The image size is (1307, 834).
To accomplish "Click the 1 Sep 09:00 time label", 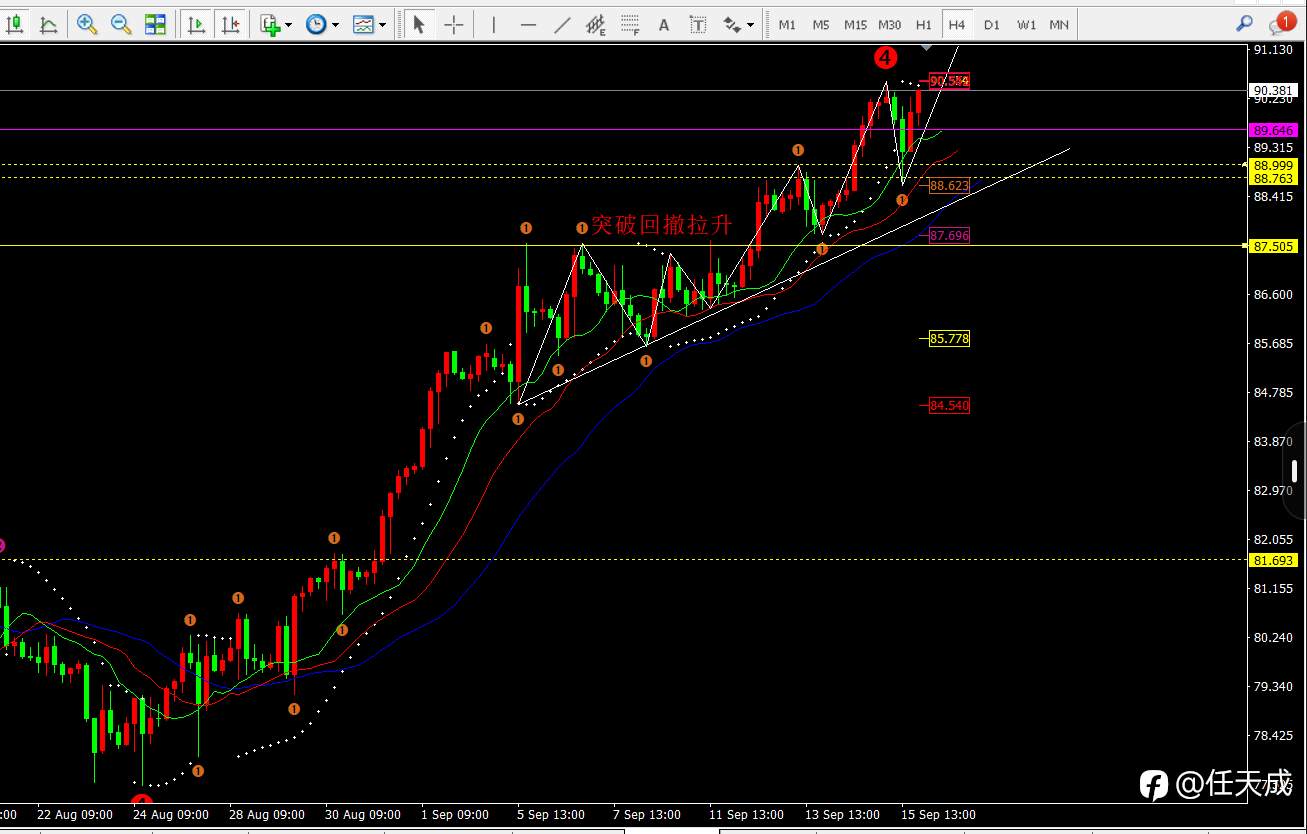I will coord(455,814).
